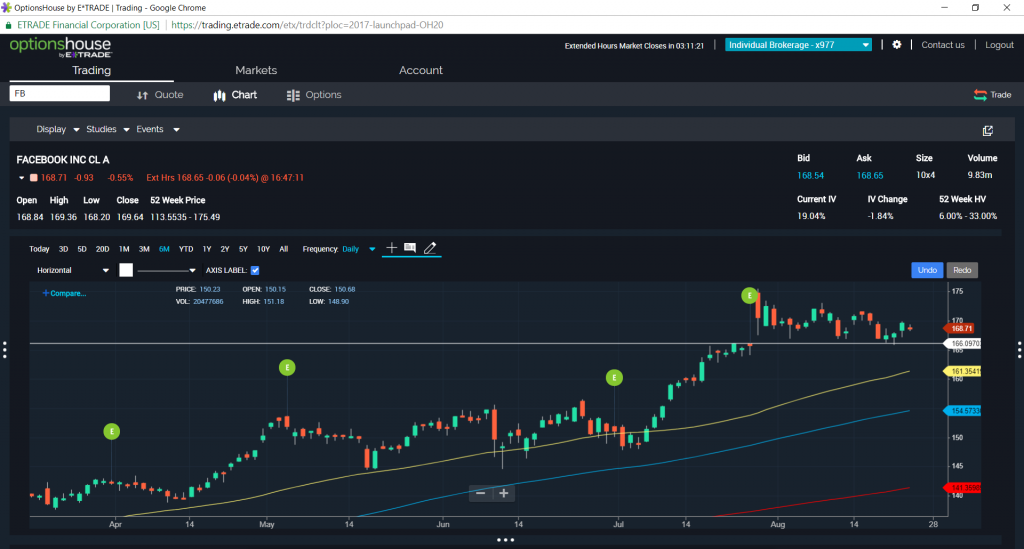Click earnings marker near April

[112, 431]
